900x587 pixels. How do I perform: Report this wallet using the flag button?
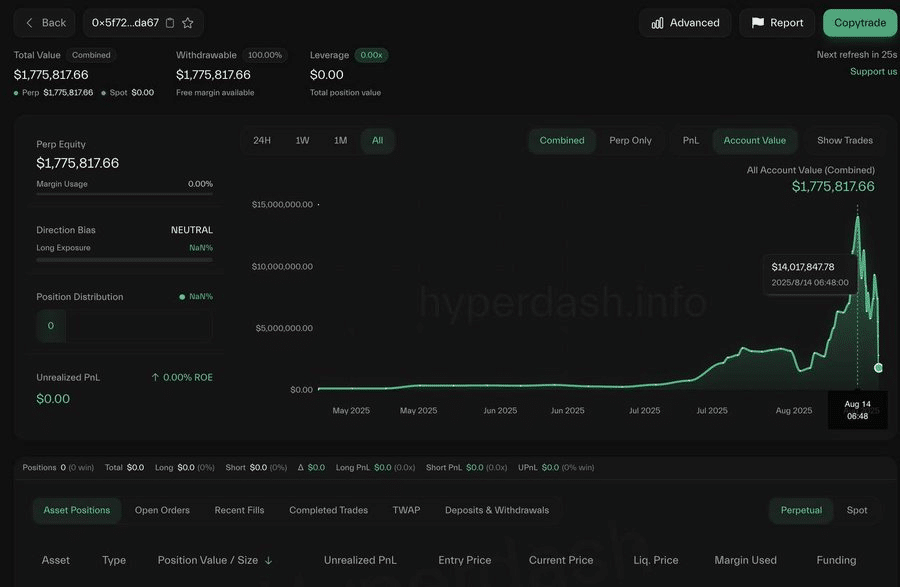coord(777,23)
